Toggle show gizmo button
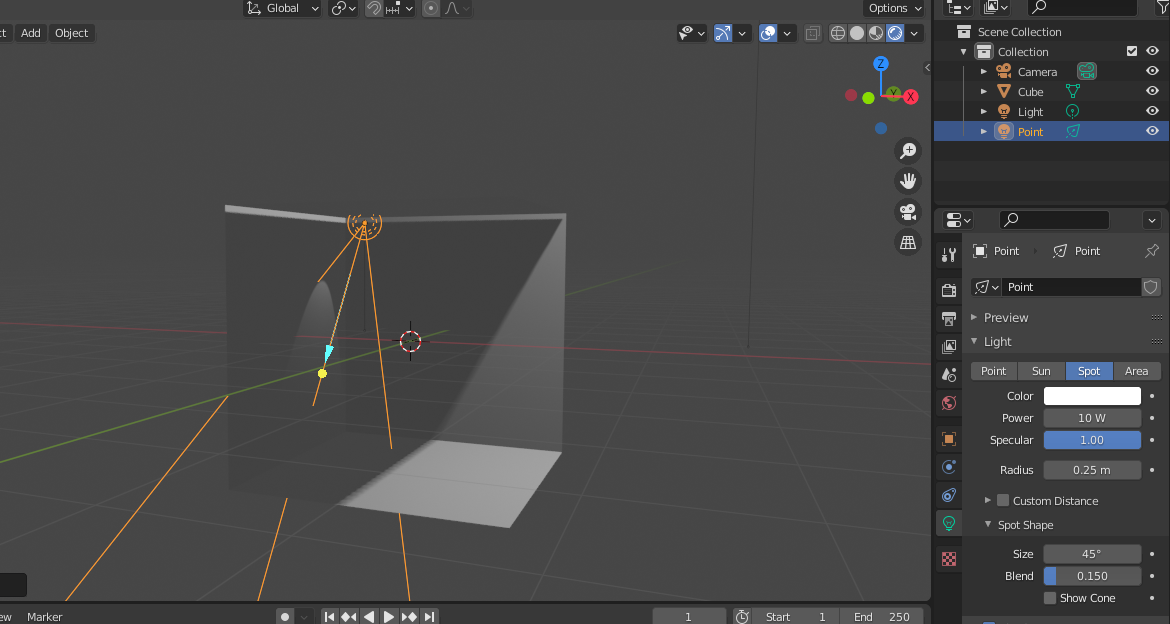The width and height of the screenshot is (1170, 624). tap(723, 33)
